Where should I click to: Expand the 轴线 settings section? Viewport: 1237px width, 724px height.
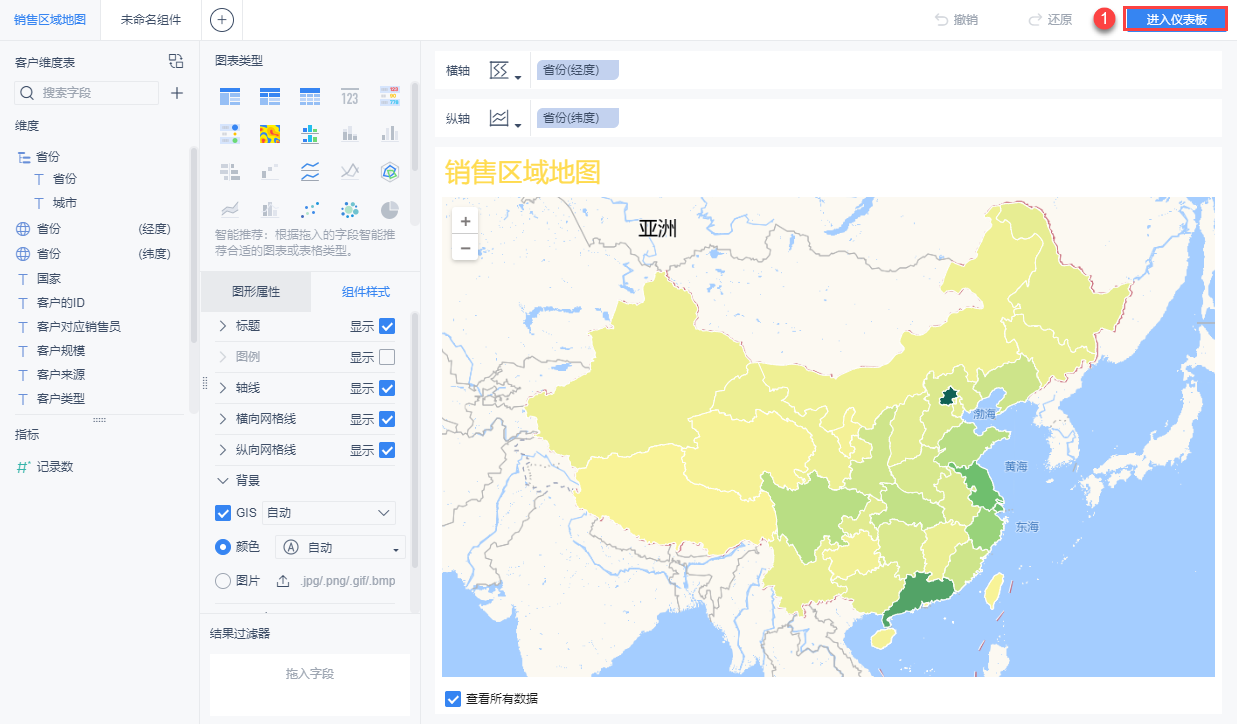[223, 388]
